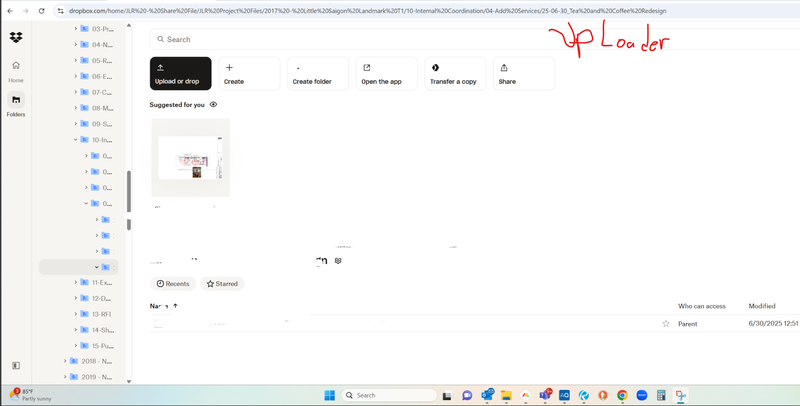Click Transfer a copy button

point(455,73)
